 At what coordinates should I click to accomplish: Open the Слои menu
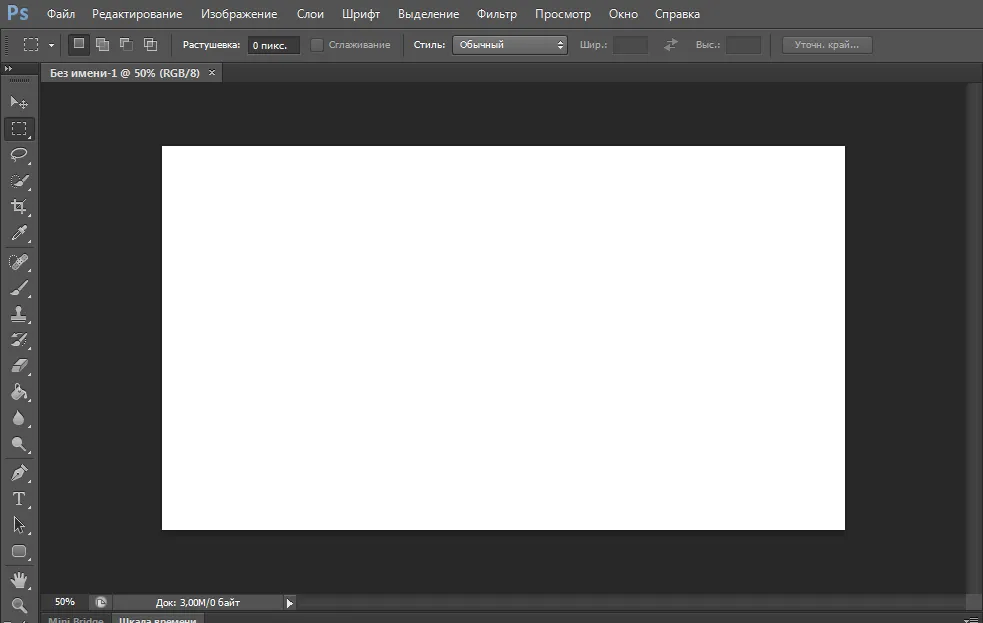(x=310, y=14)
